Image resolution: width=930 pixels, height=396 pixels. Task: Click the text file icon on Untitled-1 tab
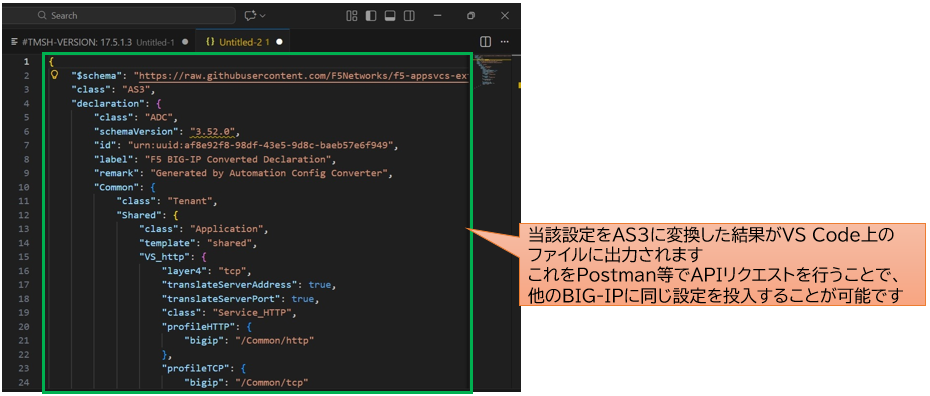tap(14, 42)
